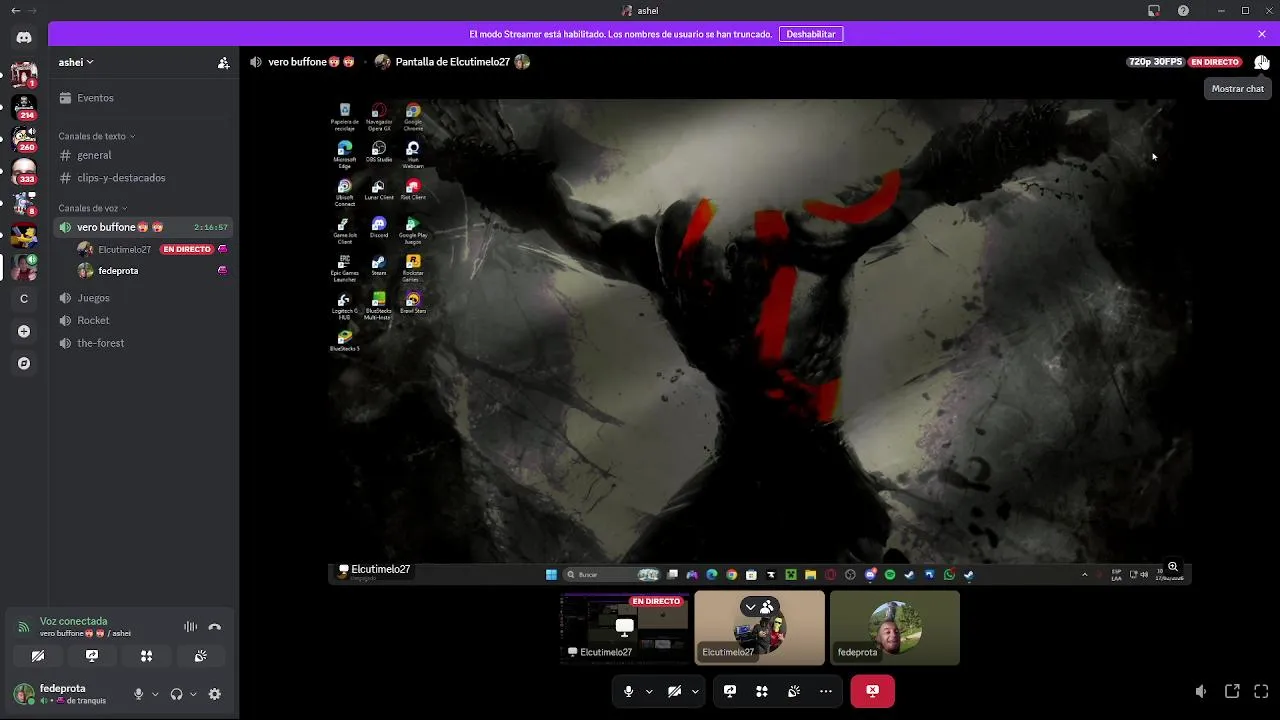Screen dimensions: 1280x720
Task: Open Discord direct messages home icon
Action: (24, 38)
